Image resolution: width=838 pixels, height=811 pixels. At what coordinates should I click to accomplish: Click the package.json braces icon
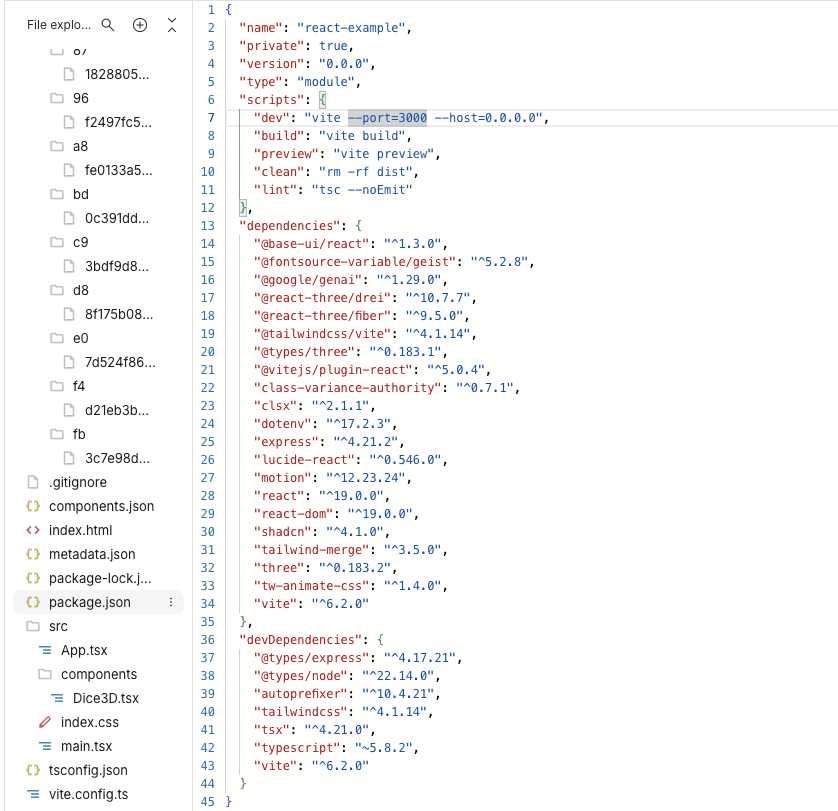pyautogui.click(x=33, y=603)
